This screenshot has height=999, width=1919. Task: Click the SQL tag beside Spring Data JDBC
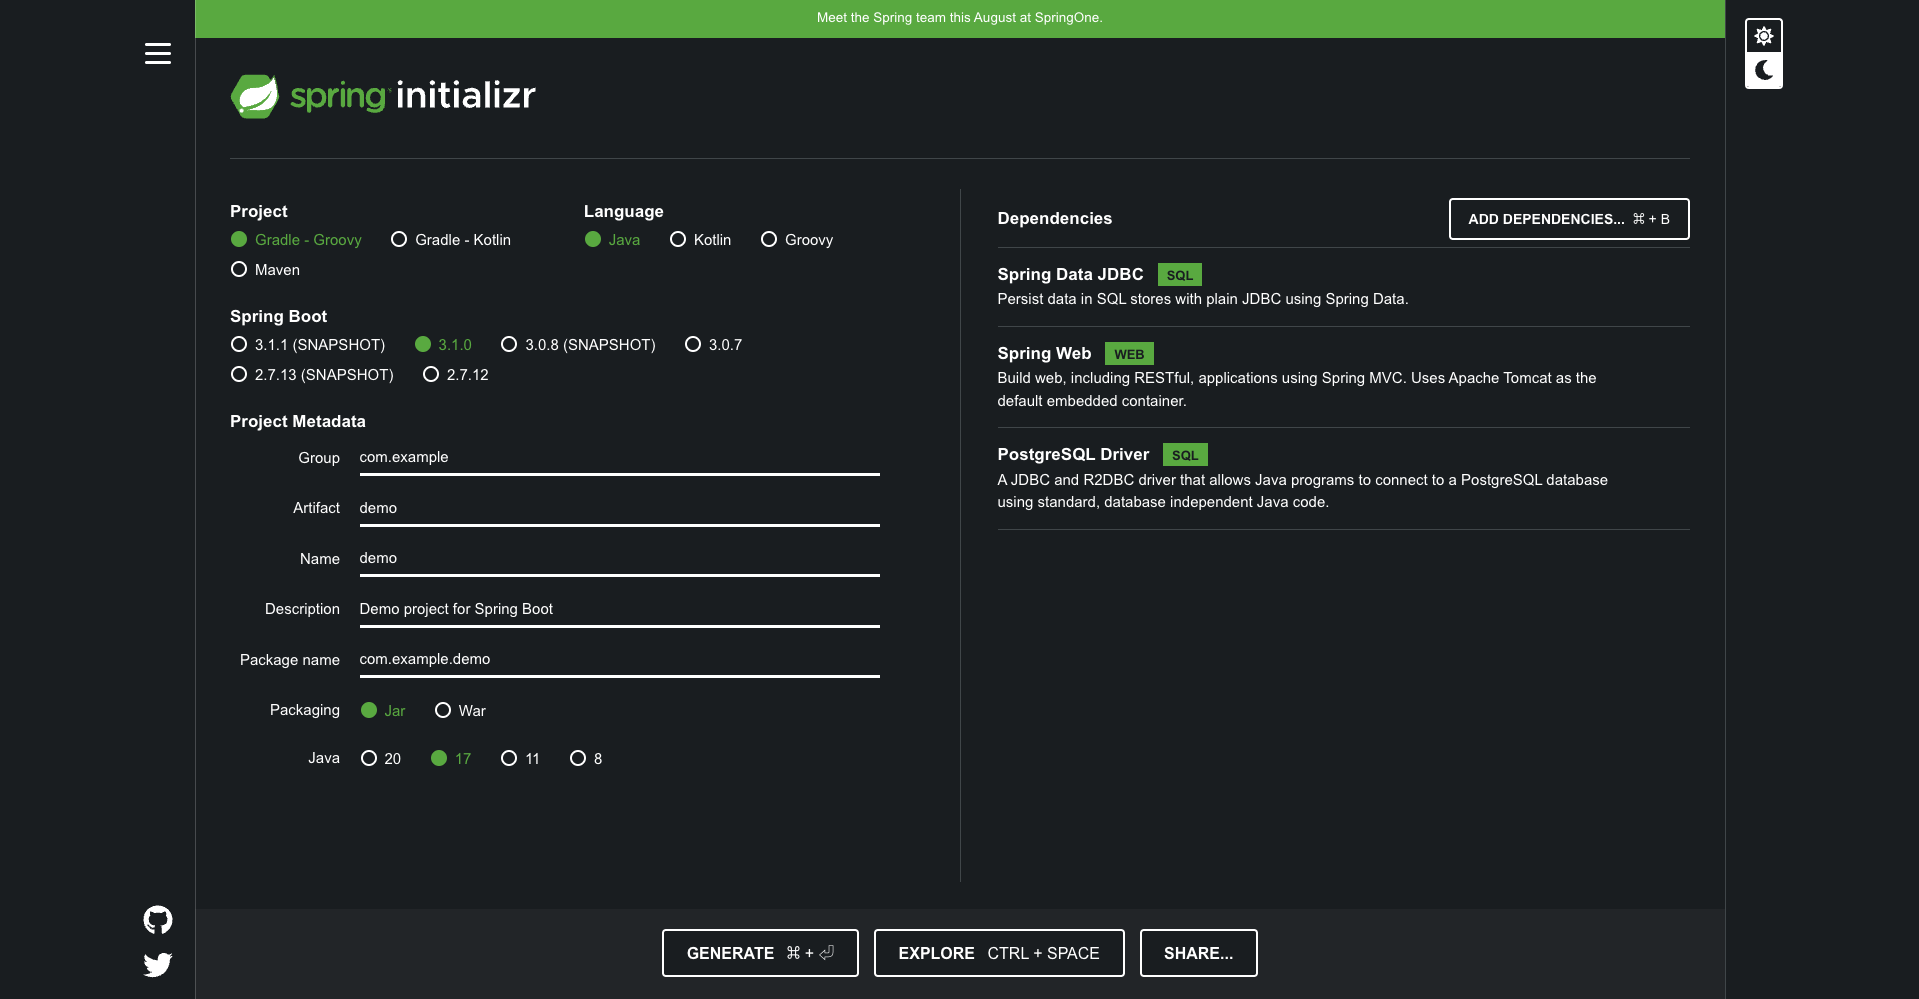[1180, 275]
